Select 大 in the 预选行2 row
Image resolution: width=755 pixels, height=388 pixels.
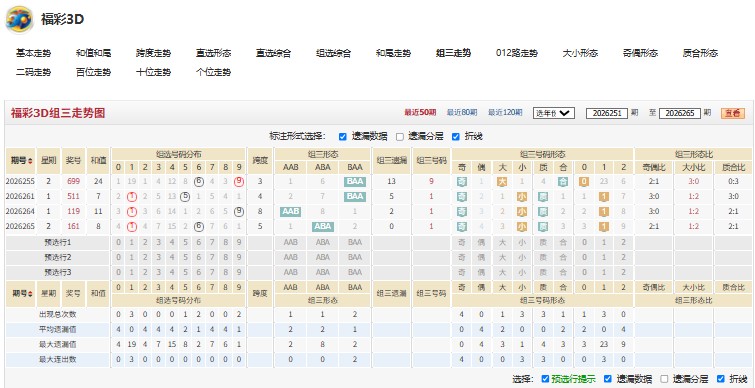pos(502,257)
